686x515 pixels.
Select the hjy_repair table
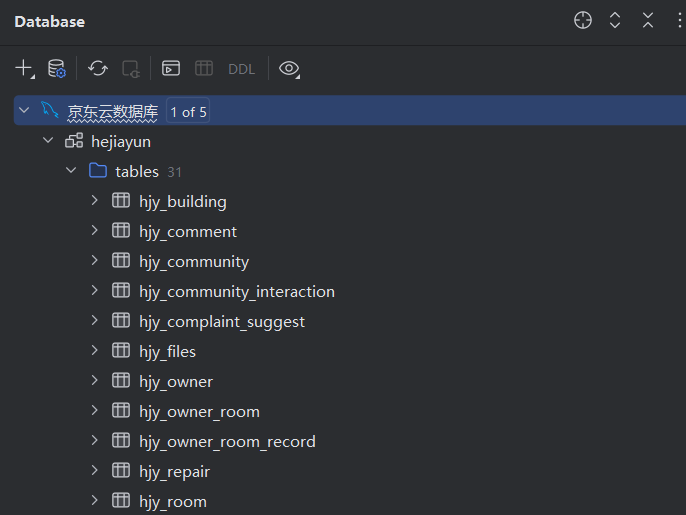(174, 472)
